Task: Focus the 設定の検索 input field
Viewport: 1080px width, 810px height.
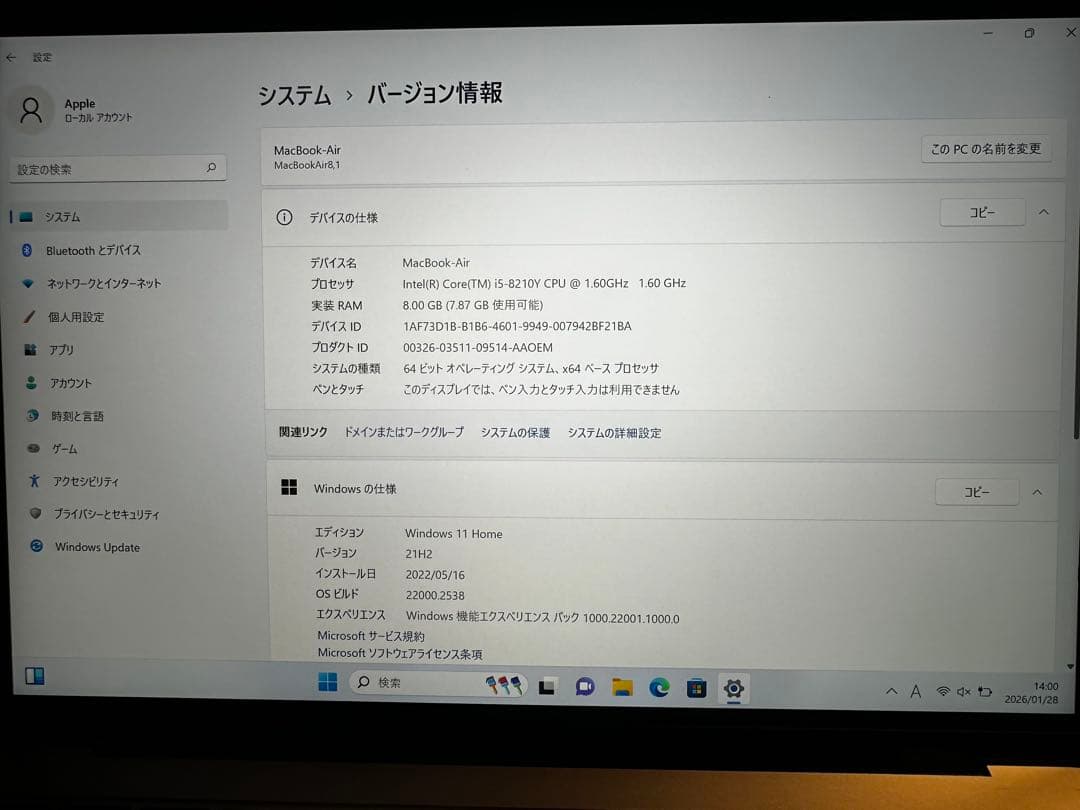Action: coord(118,169)
